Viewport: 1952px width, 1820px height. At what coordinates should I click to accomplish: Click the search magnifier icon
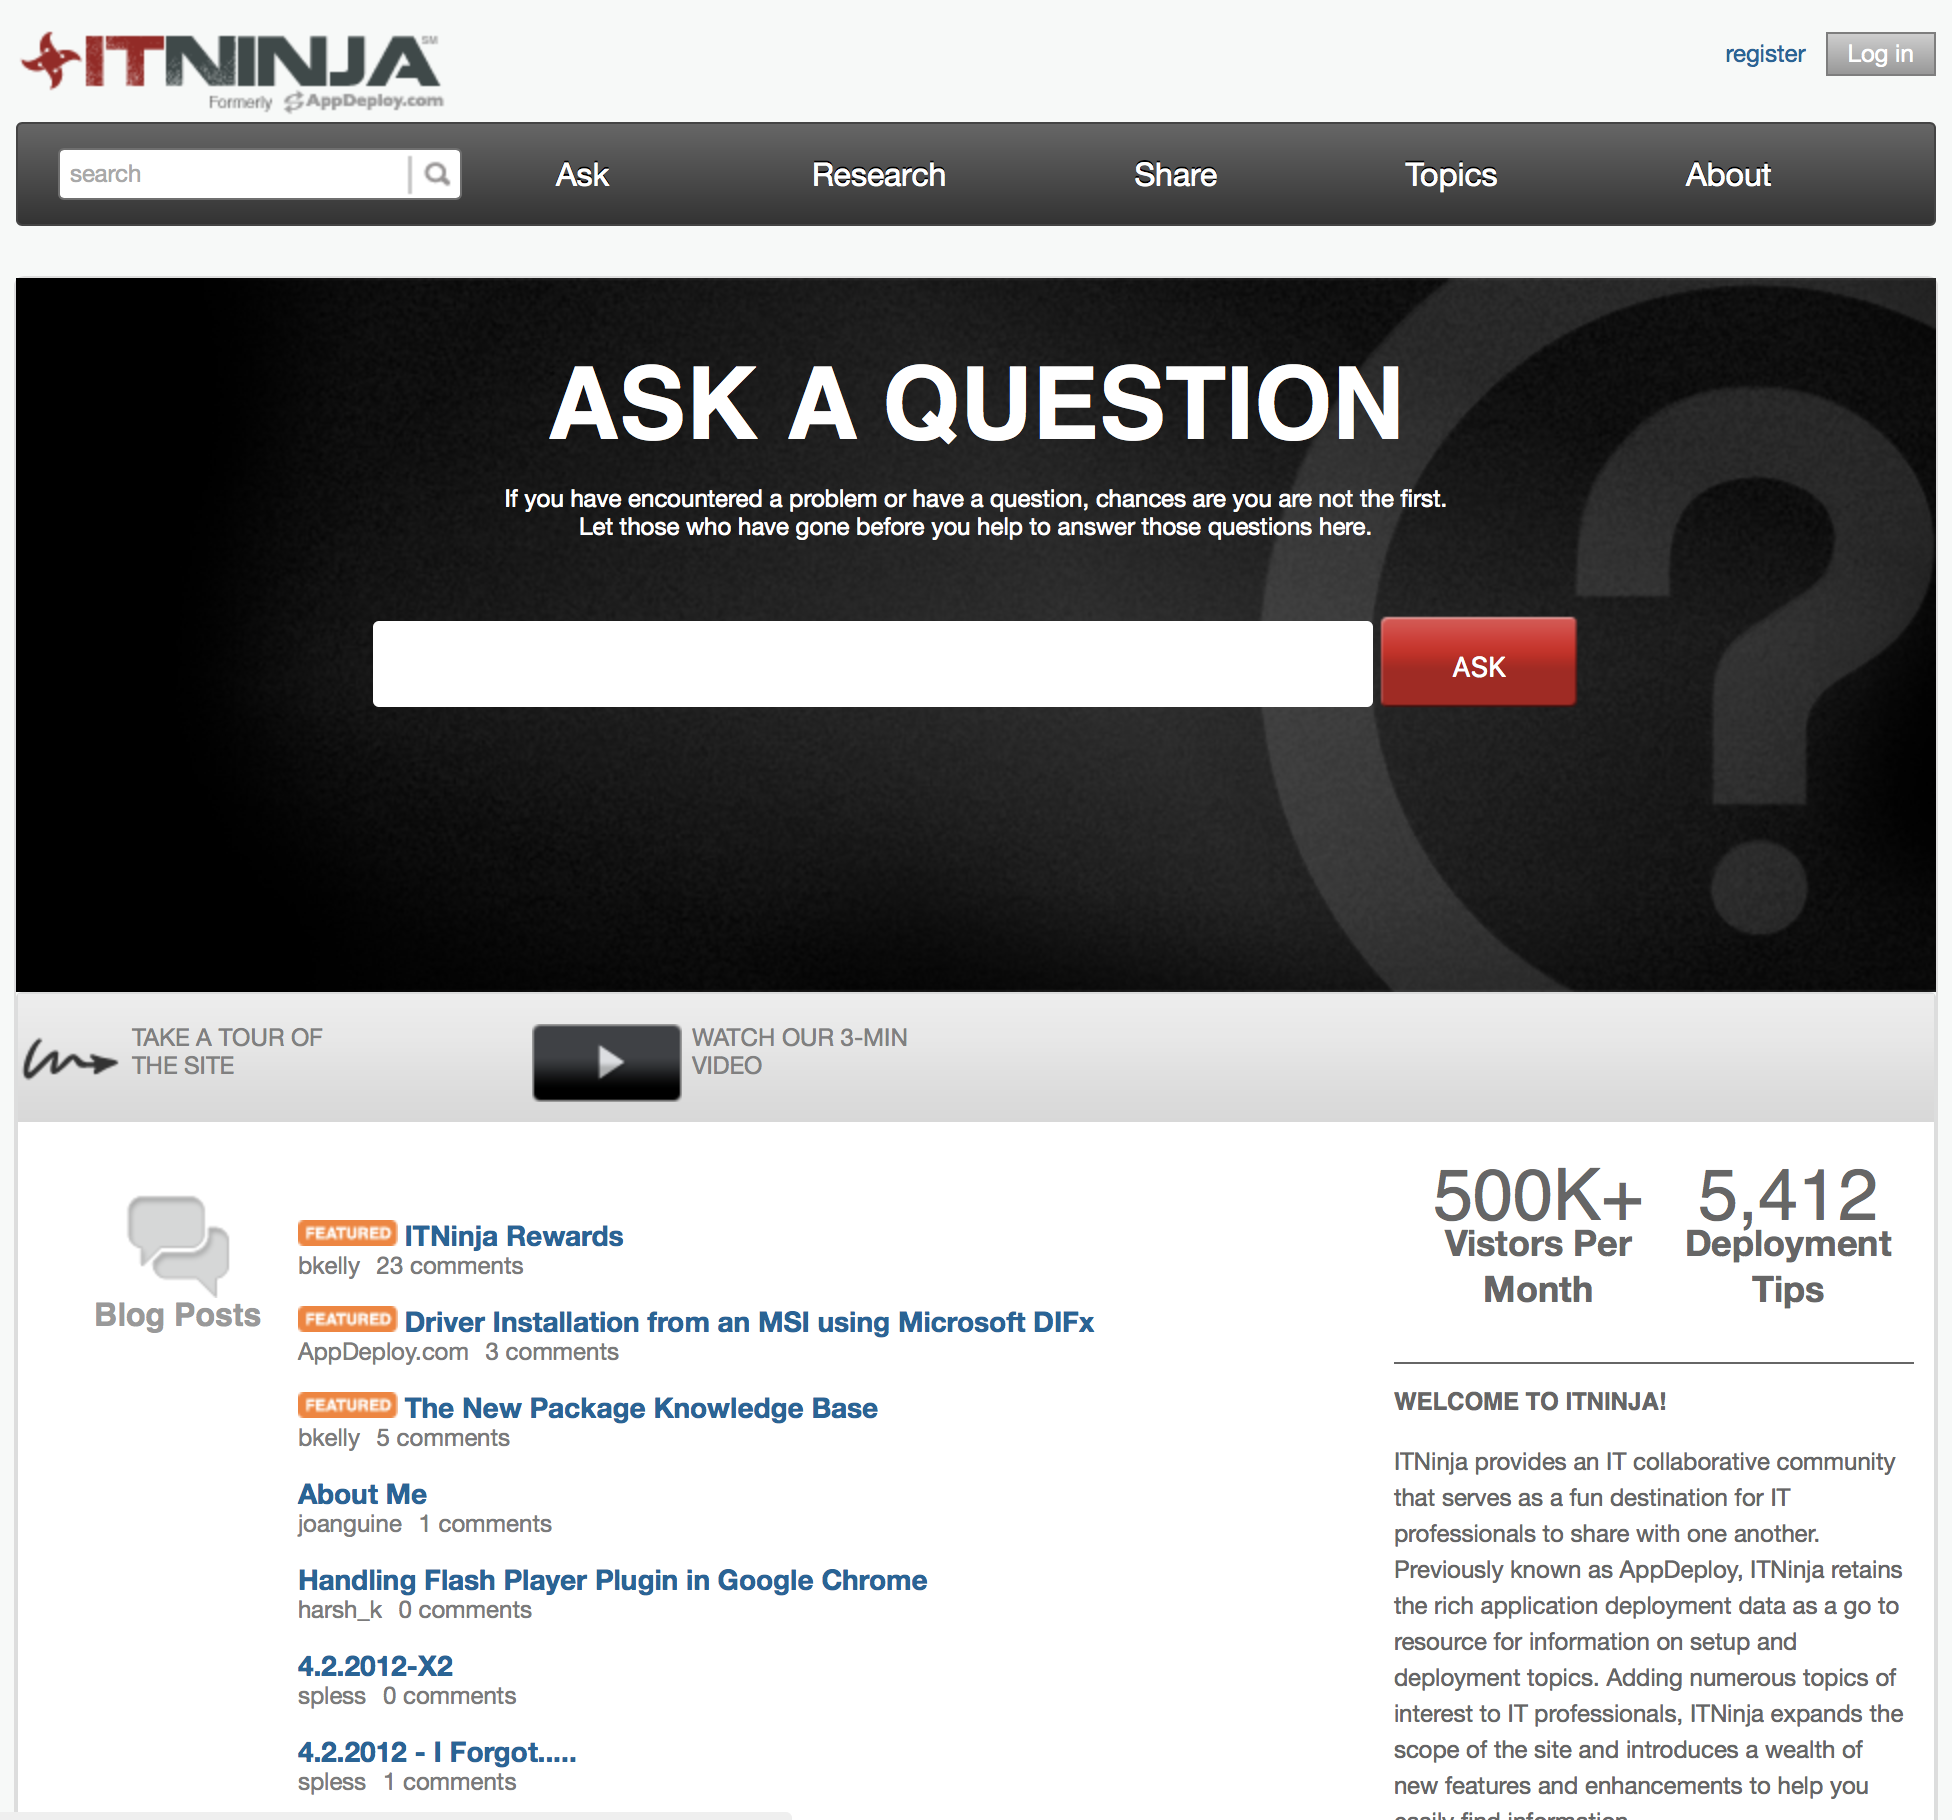click(436, 174)
